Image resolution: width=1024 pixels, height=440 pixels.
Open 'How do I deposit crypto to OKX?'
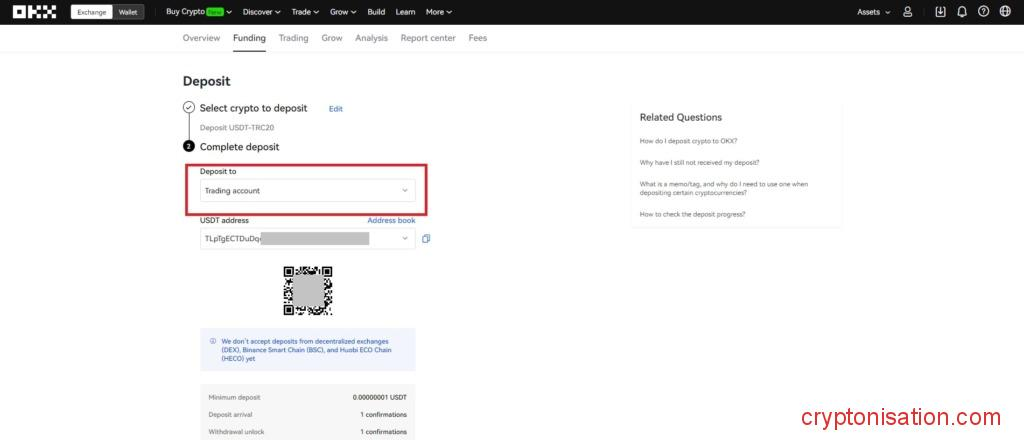pyautogui.click(x=688, y=141)
